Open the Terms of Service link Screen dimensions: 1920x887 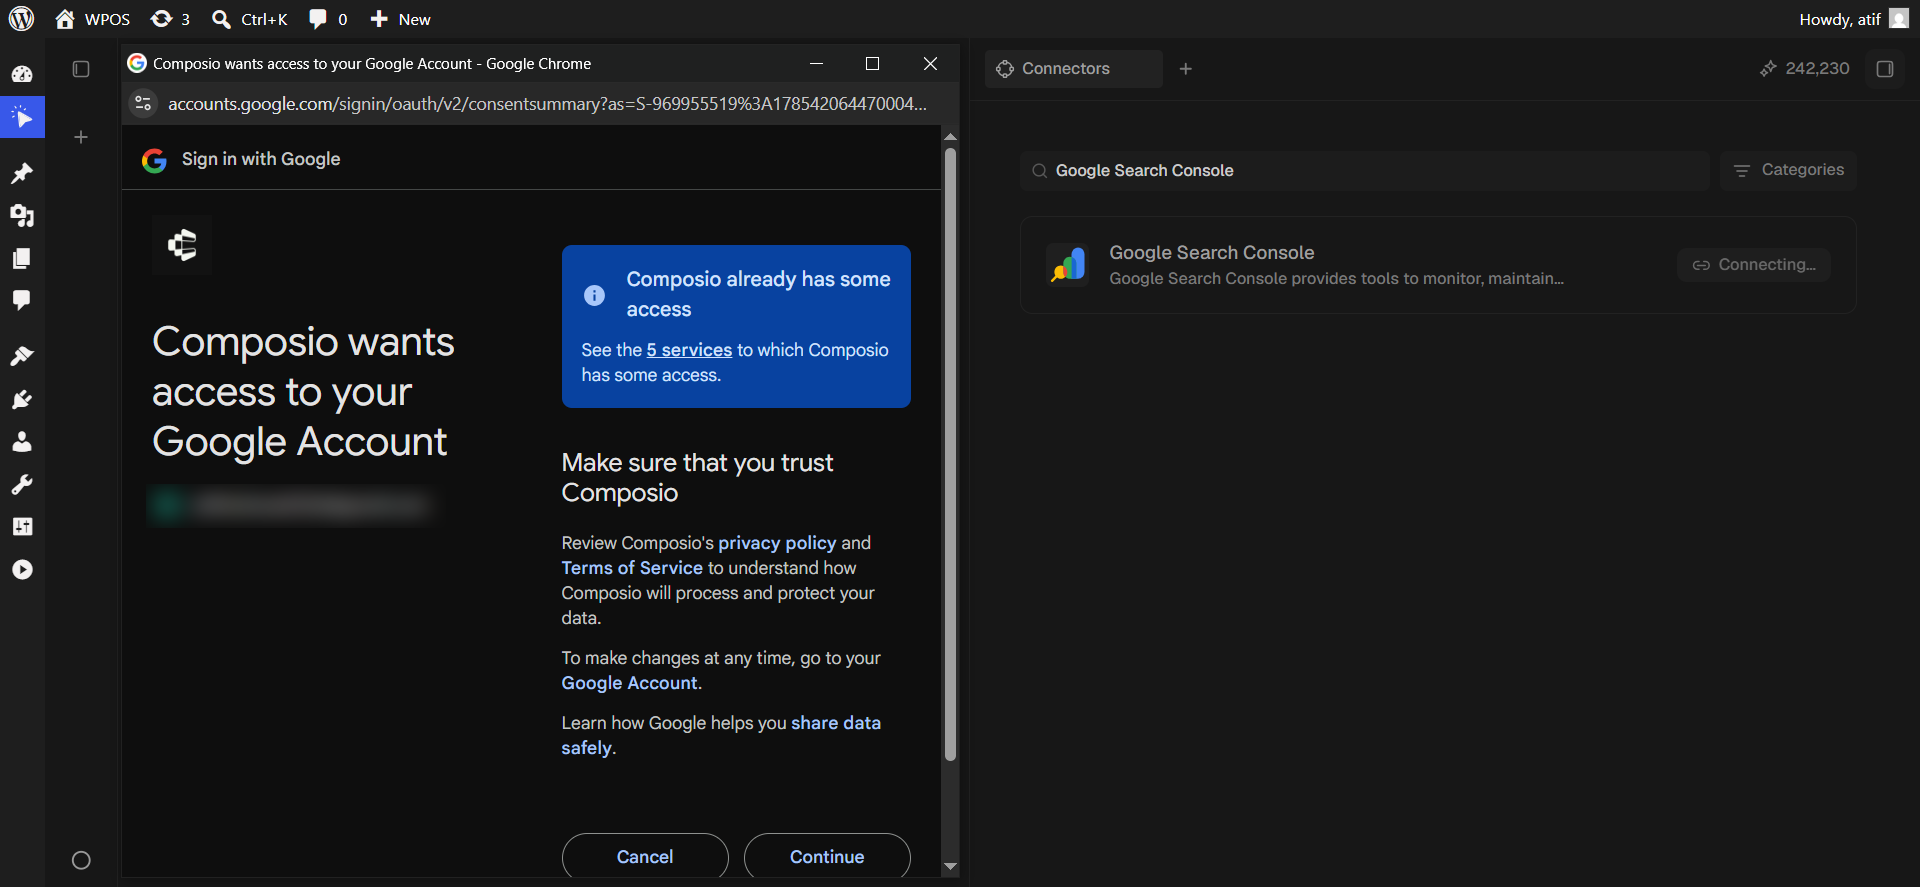point(632,568)
